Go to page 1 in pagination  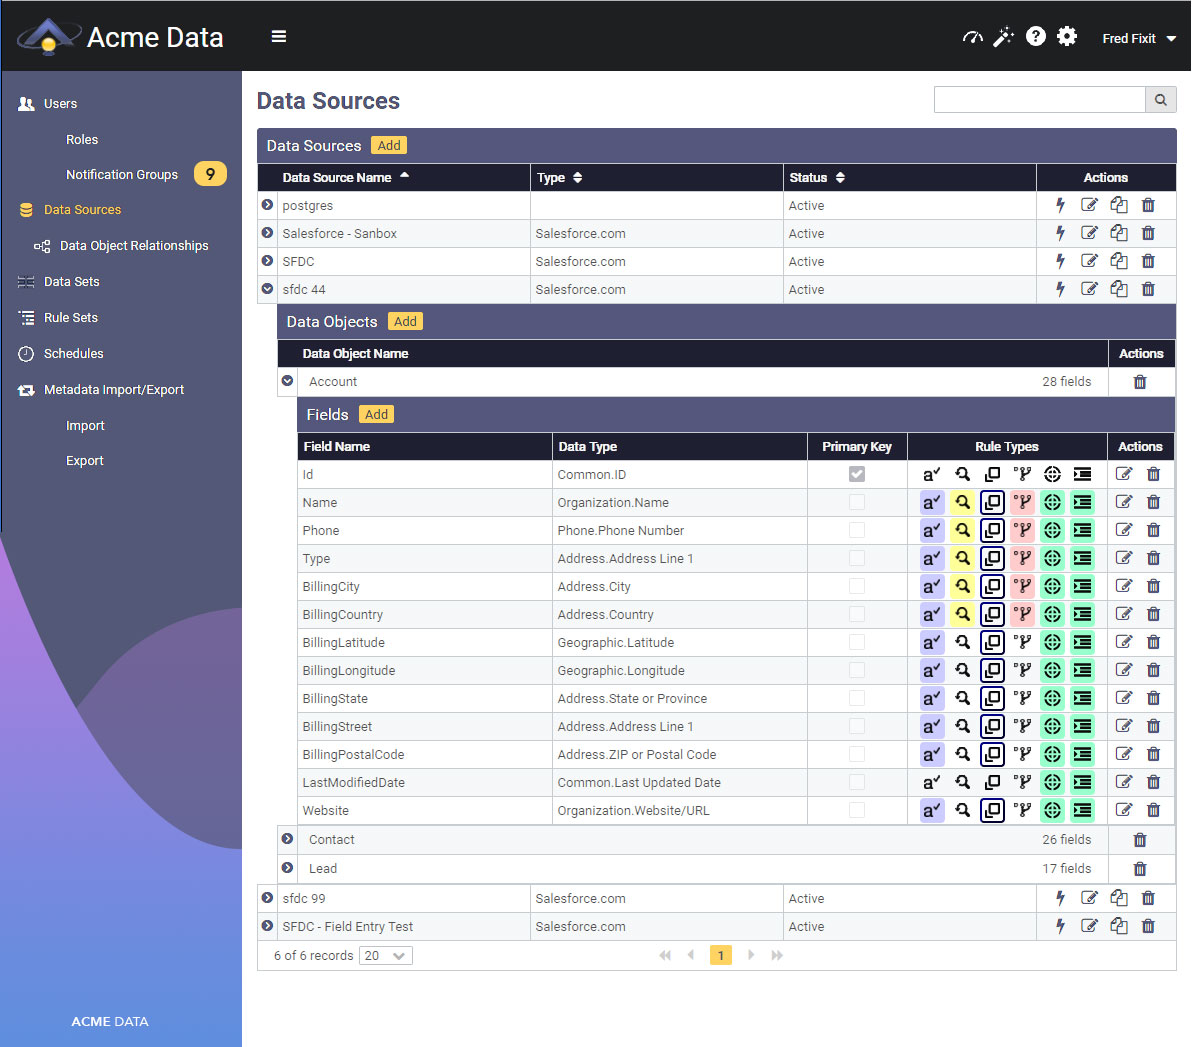[x=721, y=956]
